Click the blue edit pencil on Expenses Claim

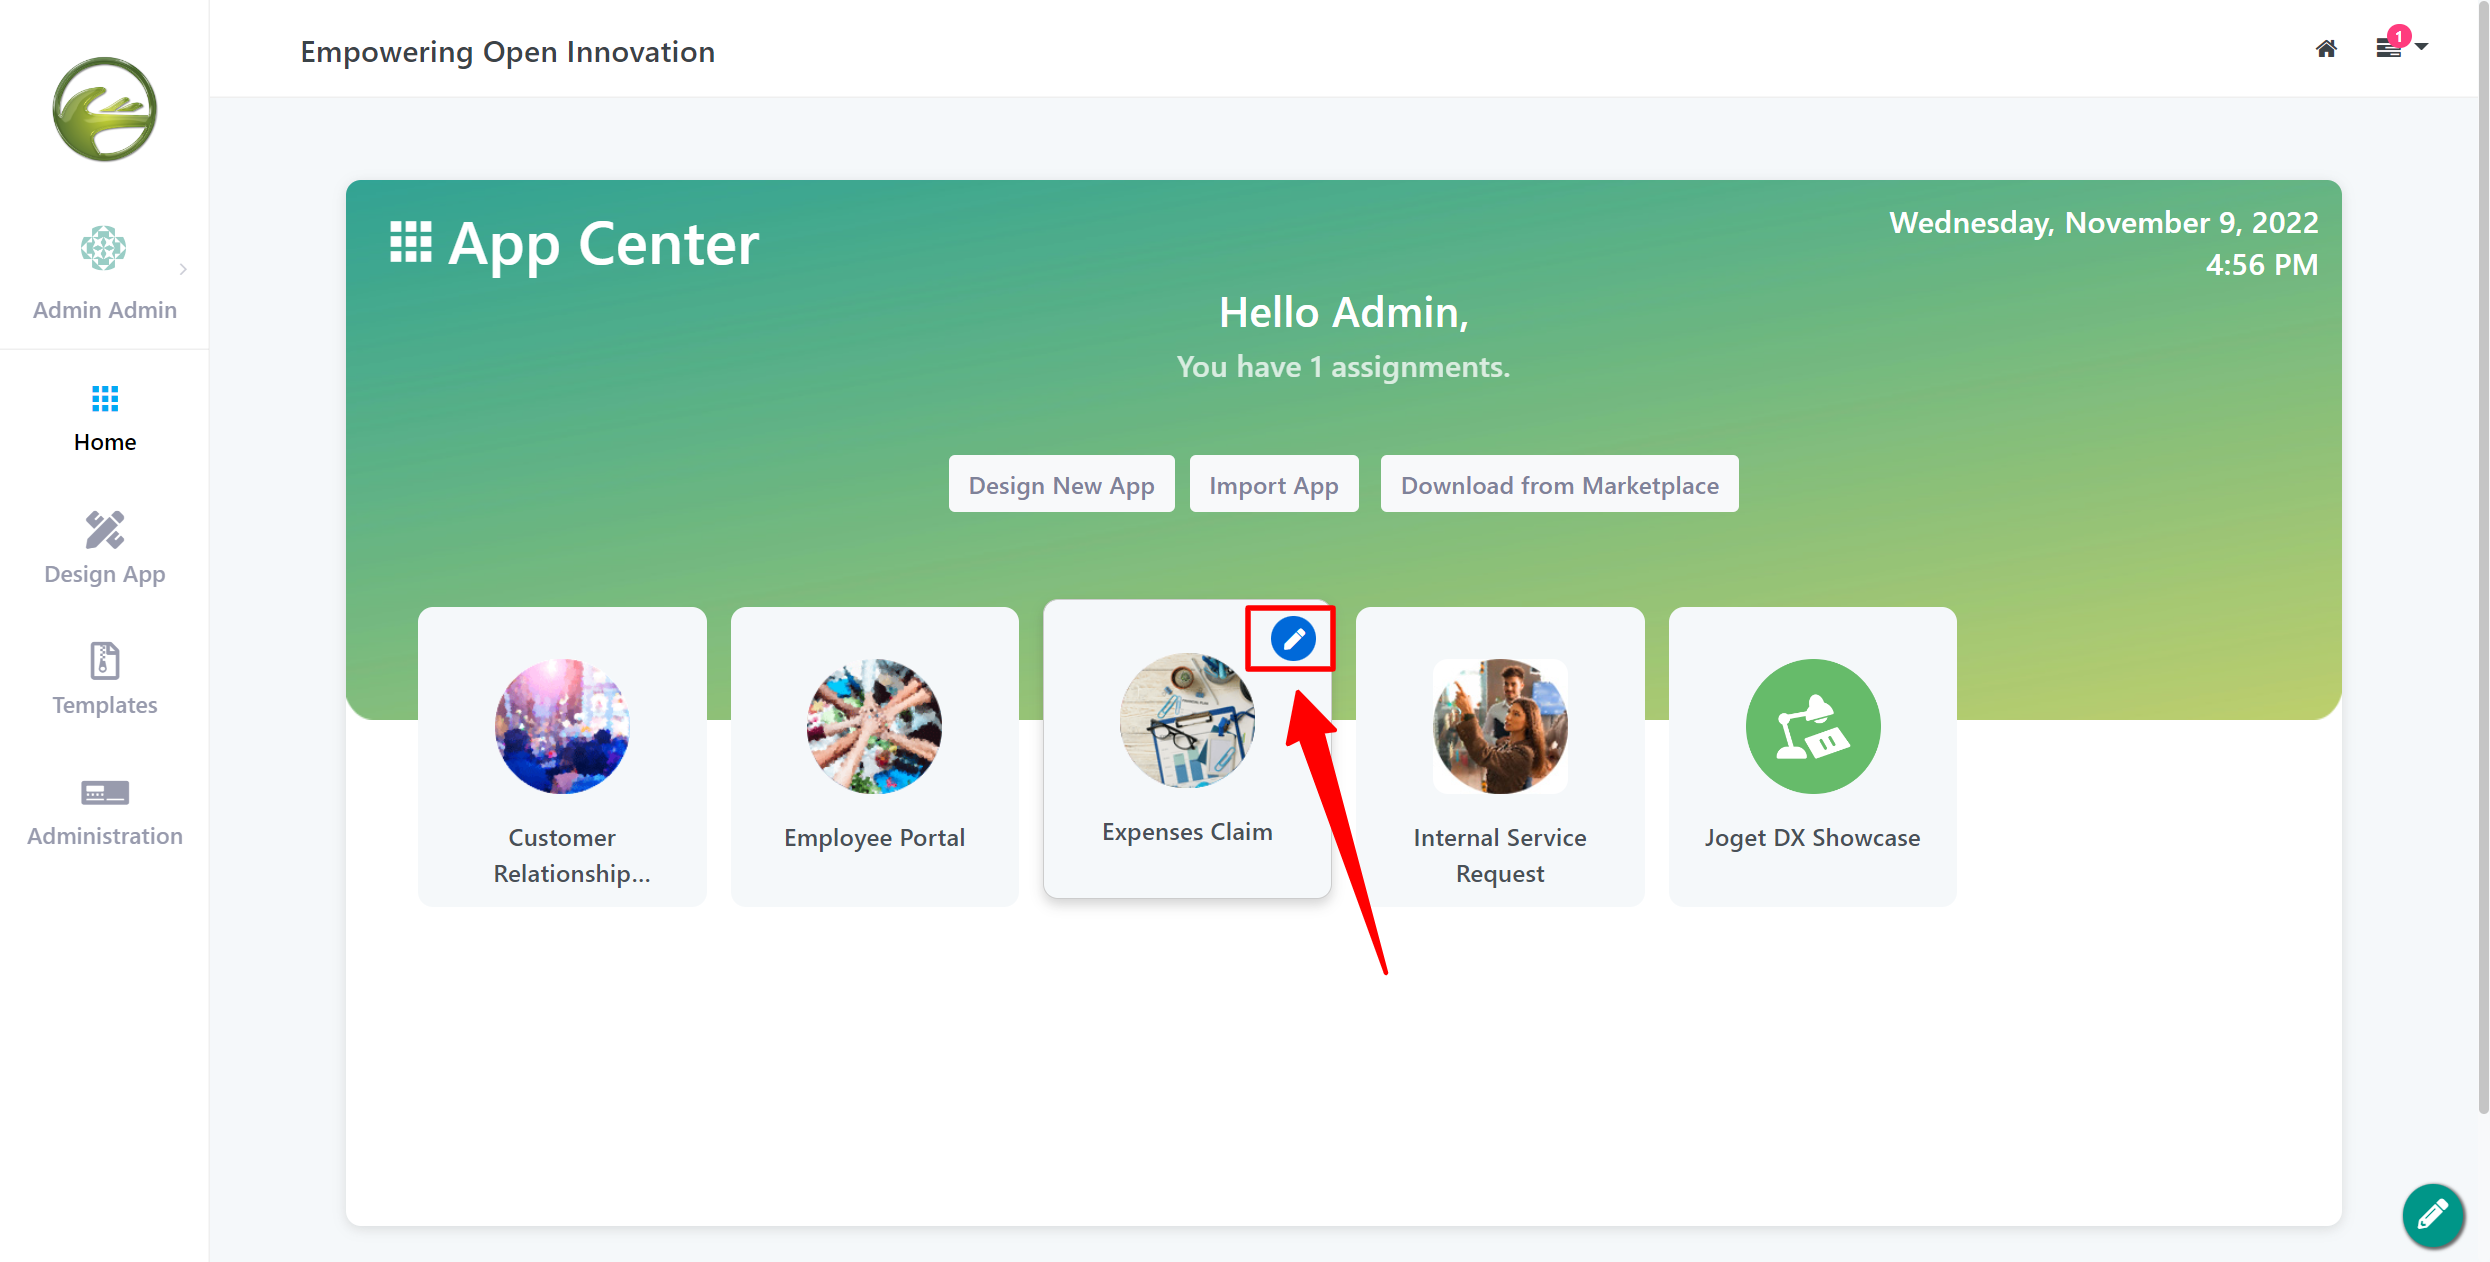point(1293,638)
